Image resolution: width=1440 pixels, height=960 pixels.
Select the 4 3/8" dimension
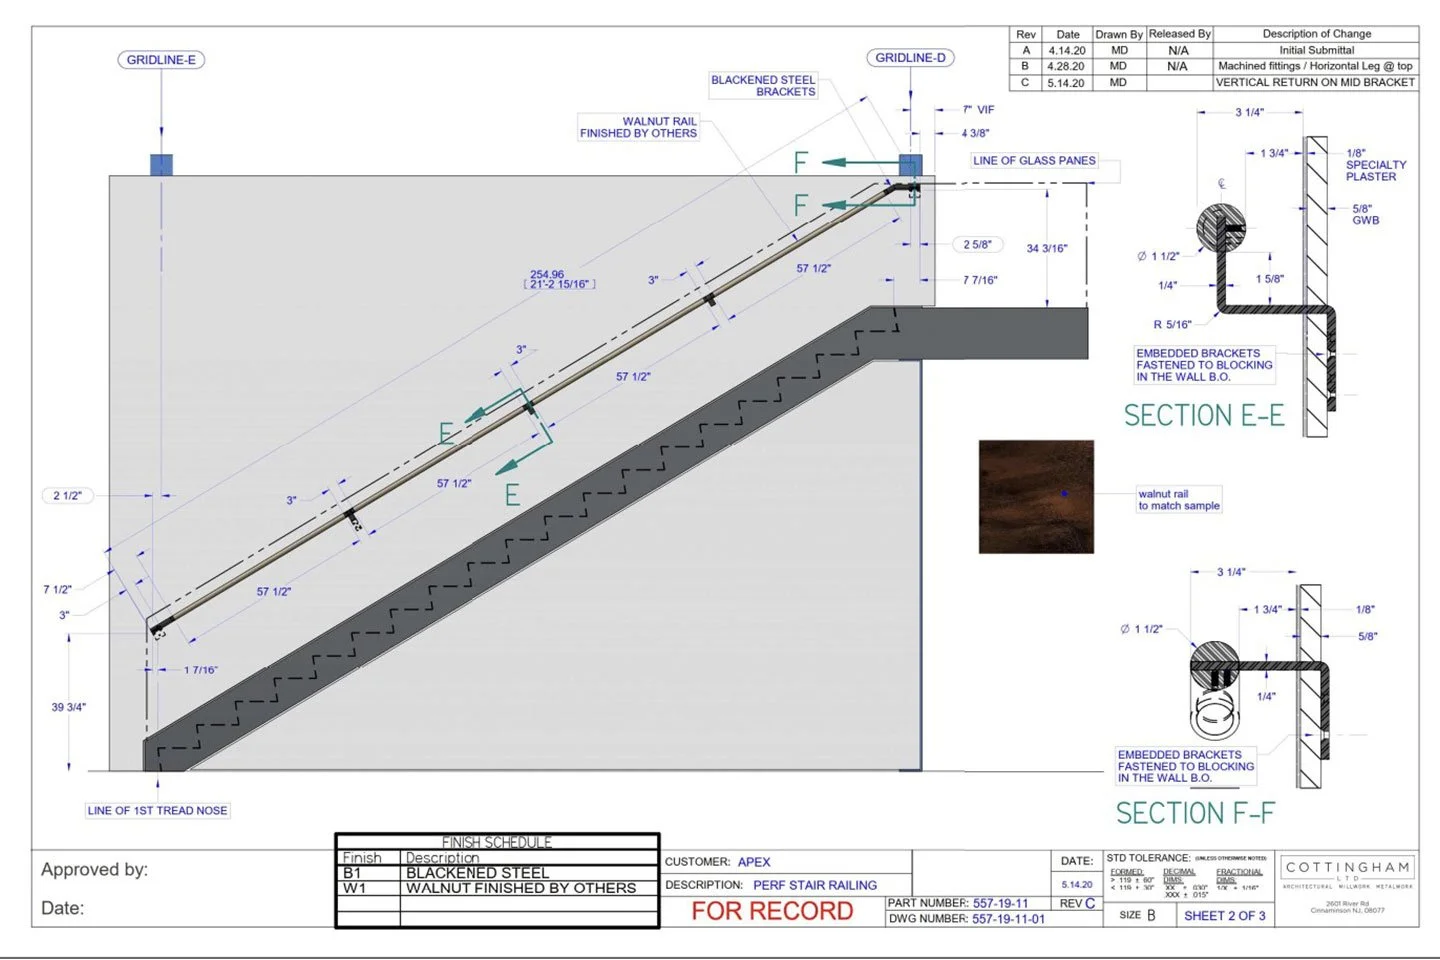(975, 133)
